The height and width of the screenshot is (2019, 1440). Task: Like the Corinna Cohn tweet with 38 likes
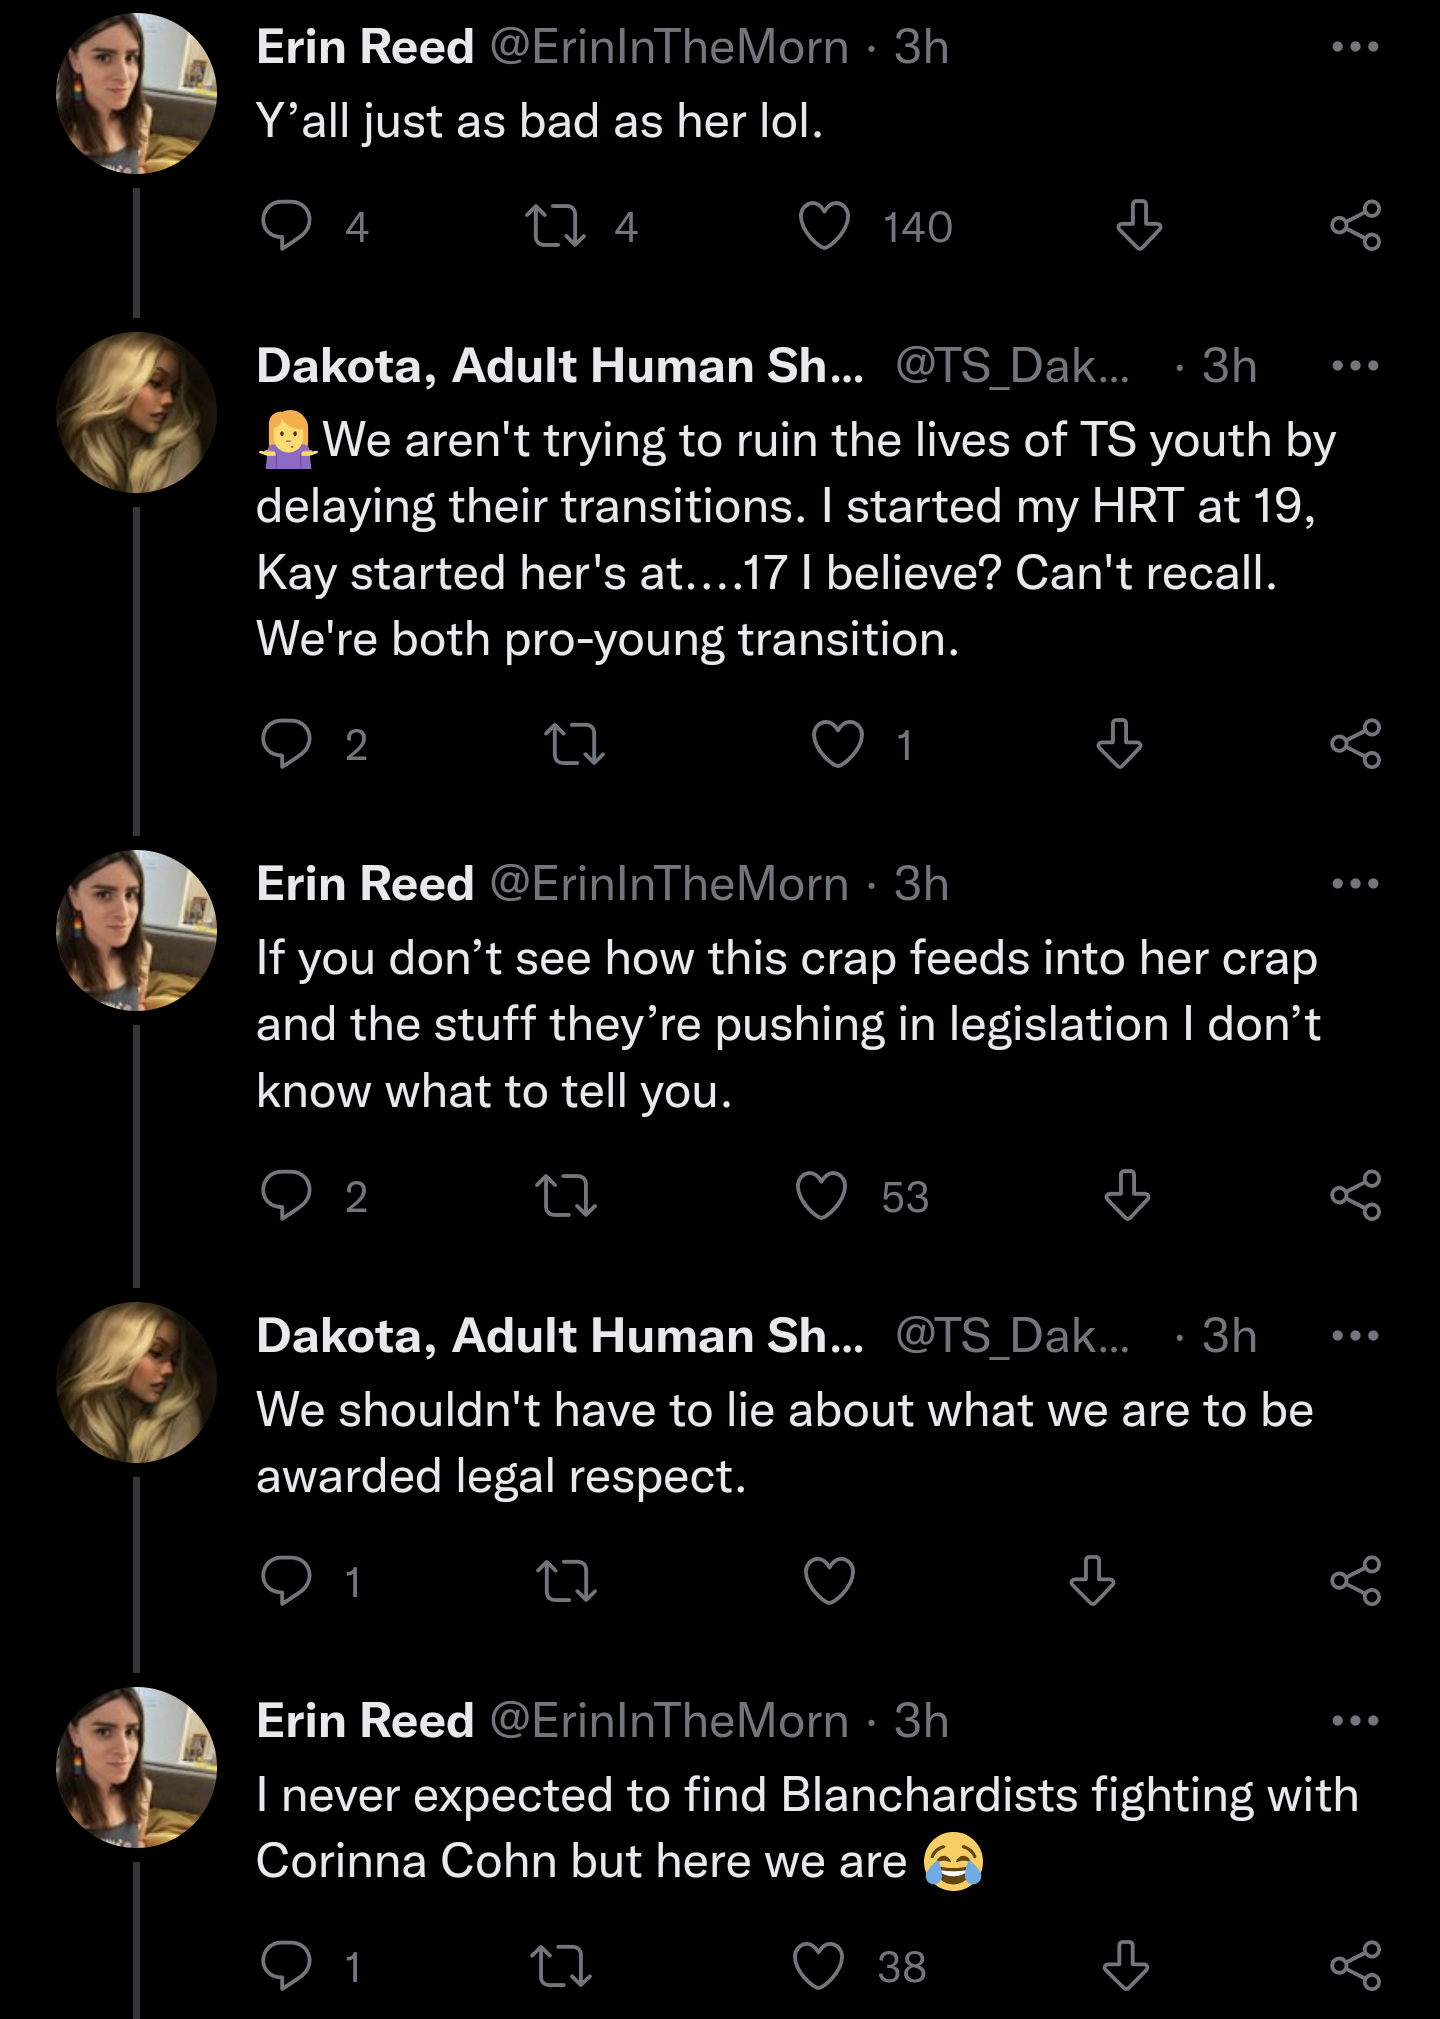point(818,1966)
